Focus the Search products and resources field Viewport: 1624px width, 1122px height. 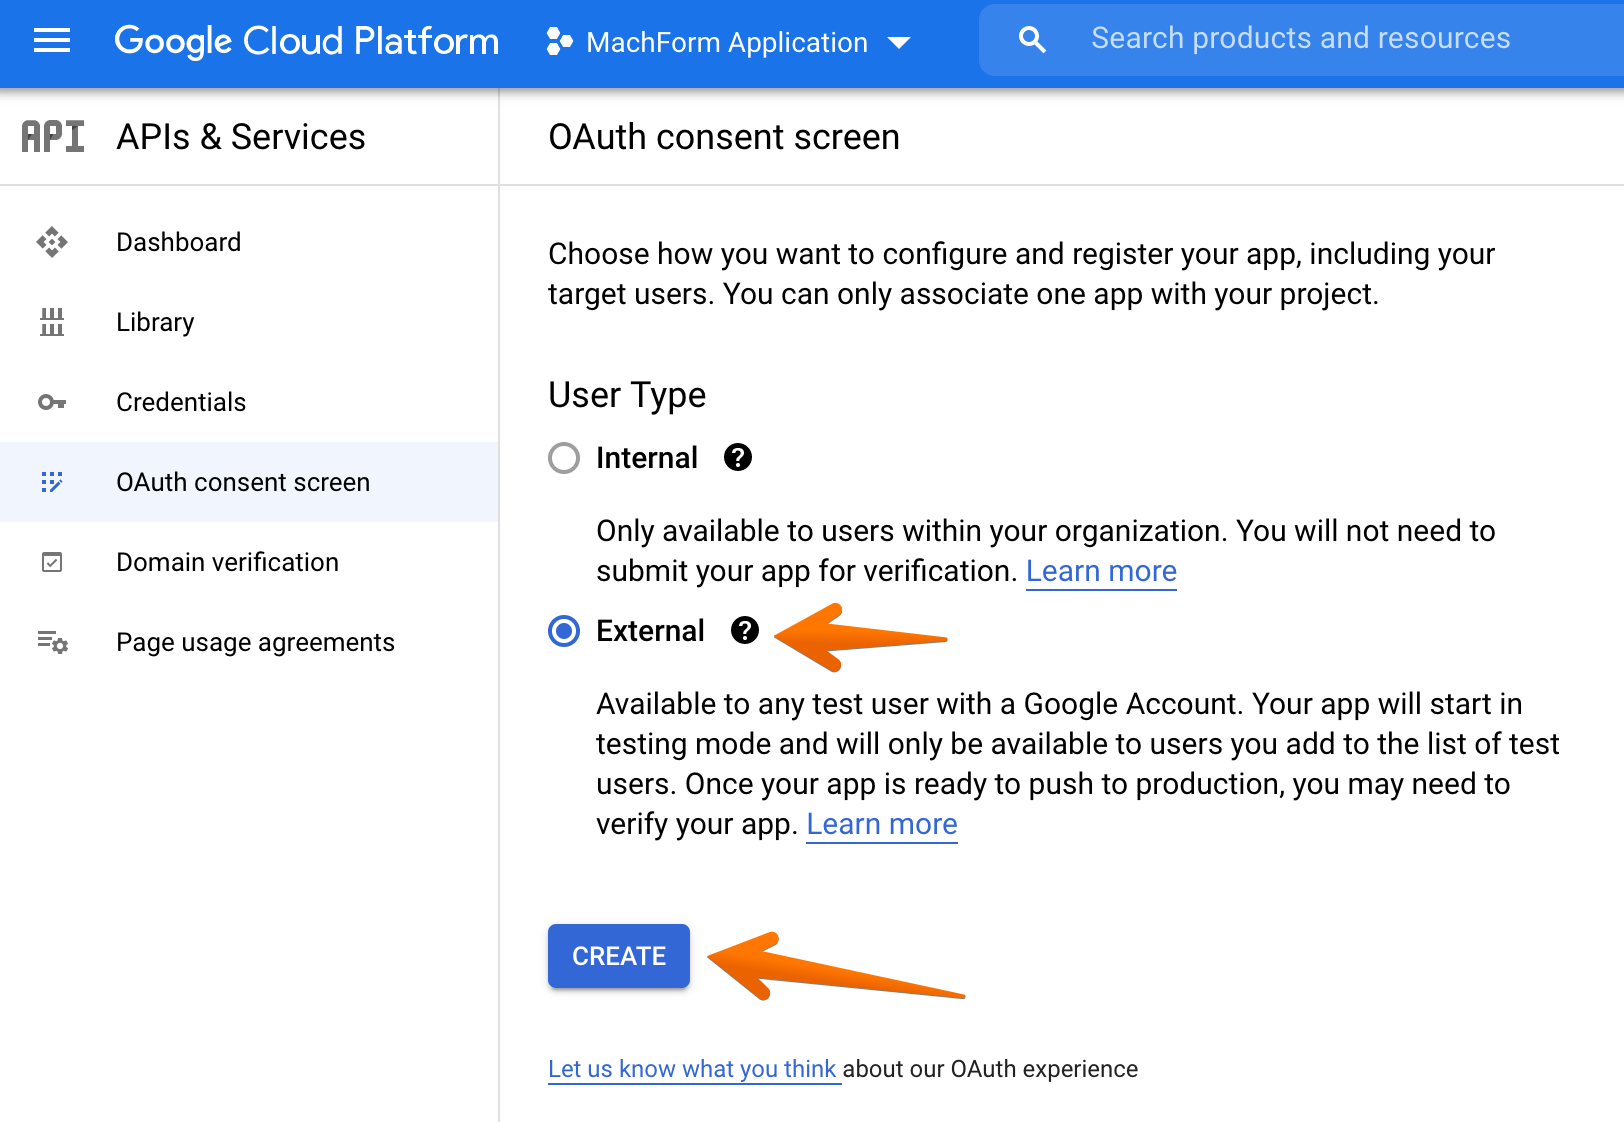pos(1300,39)
